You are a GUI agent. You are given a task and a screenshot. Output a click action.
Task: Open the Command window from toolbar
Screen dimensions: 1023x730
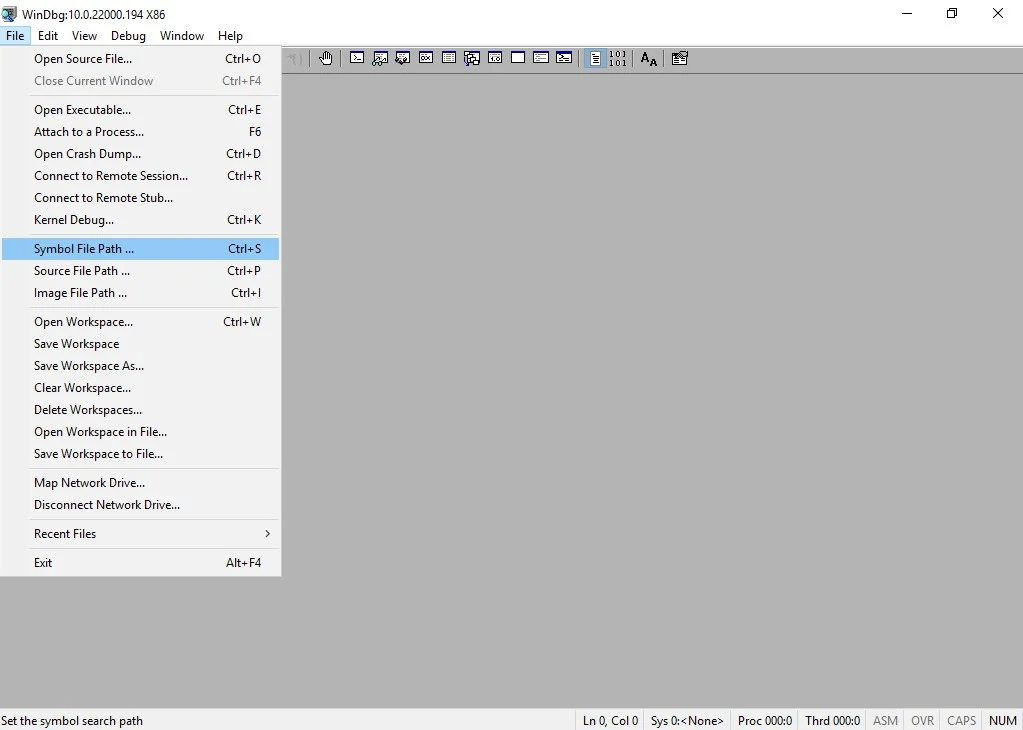pos(357,58)
